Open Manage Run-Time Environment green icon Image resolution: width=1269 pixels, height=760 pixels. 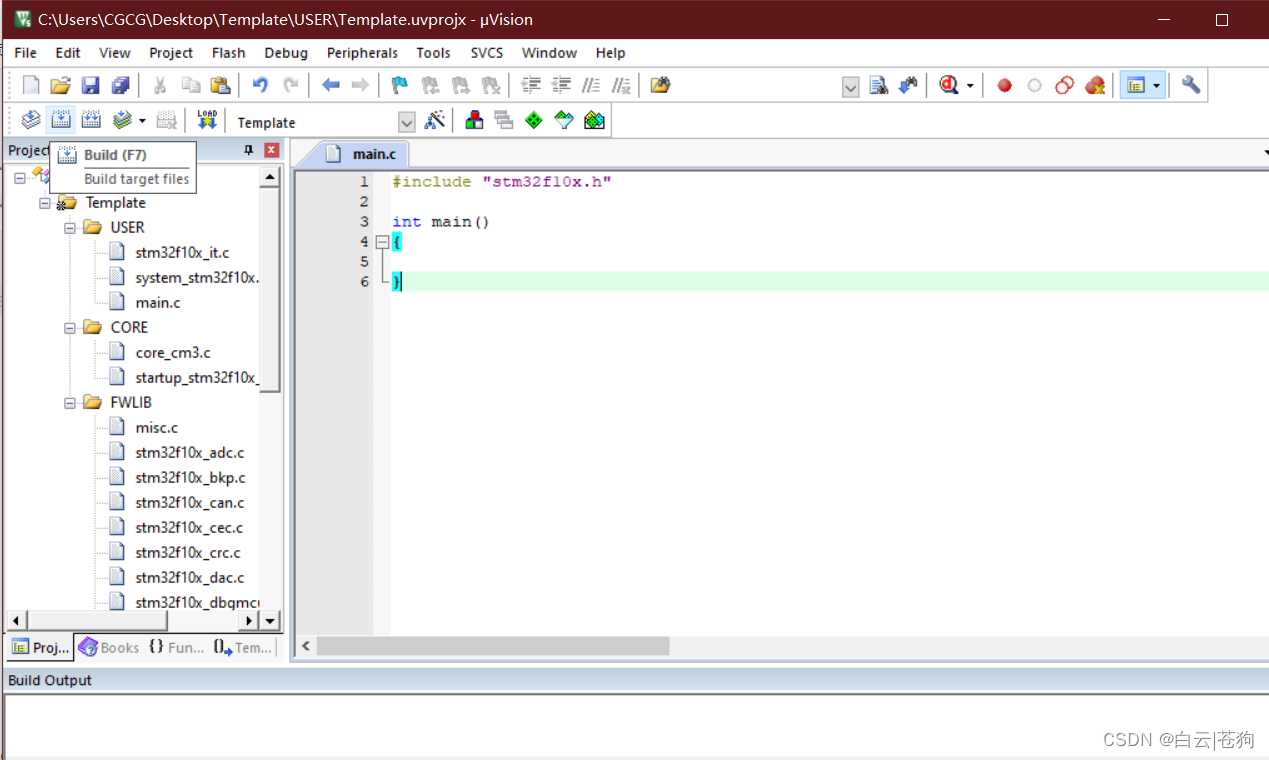tap(534, 120)
